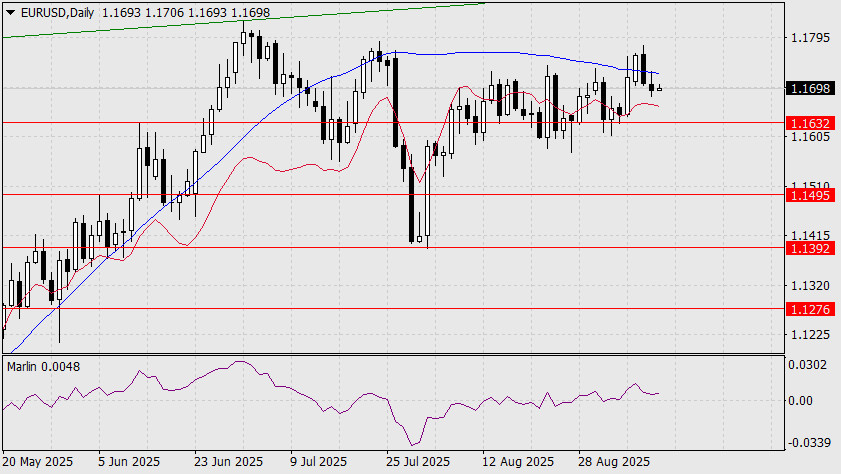Click the 12 Aug 2025 date label

click(x=518, y=462)
